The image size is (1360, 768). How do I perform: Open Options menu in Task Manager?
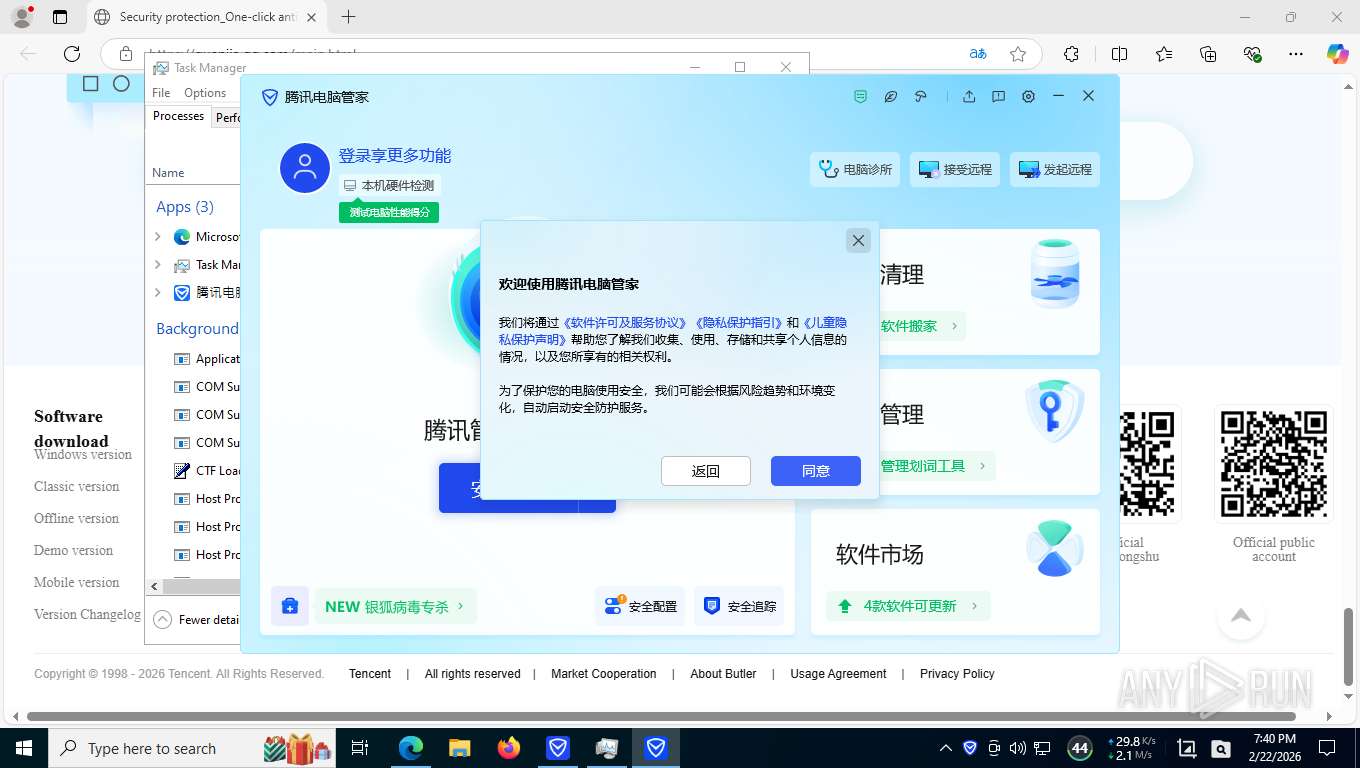pos(205,92)
